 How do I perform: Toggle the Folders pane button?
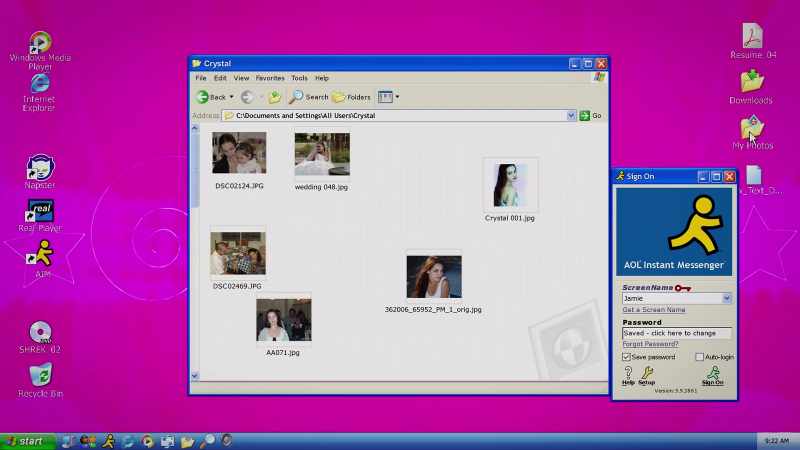(x=352, y=97)
